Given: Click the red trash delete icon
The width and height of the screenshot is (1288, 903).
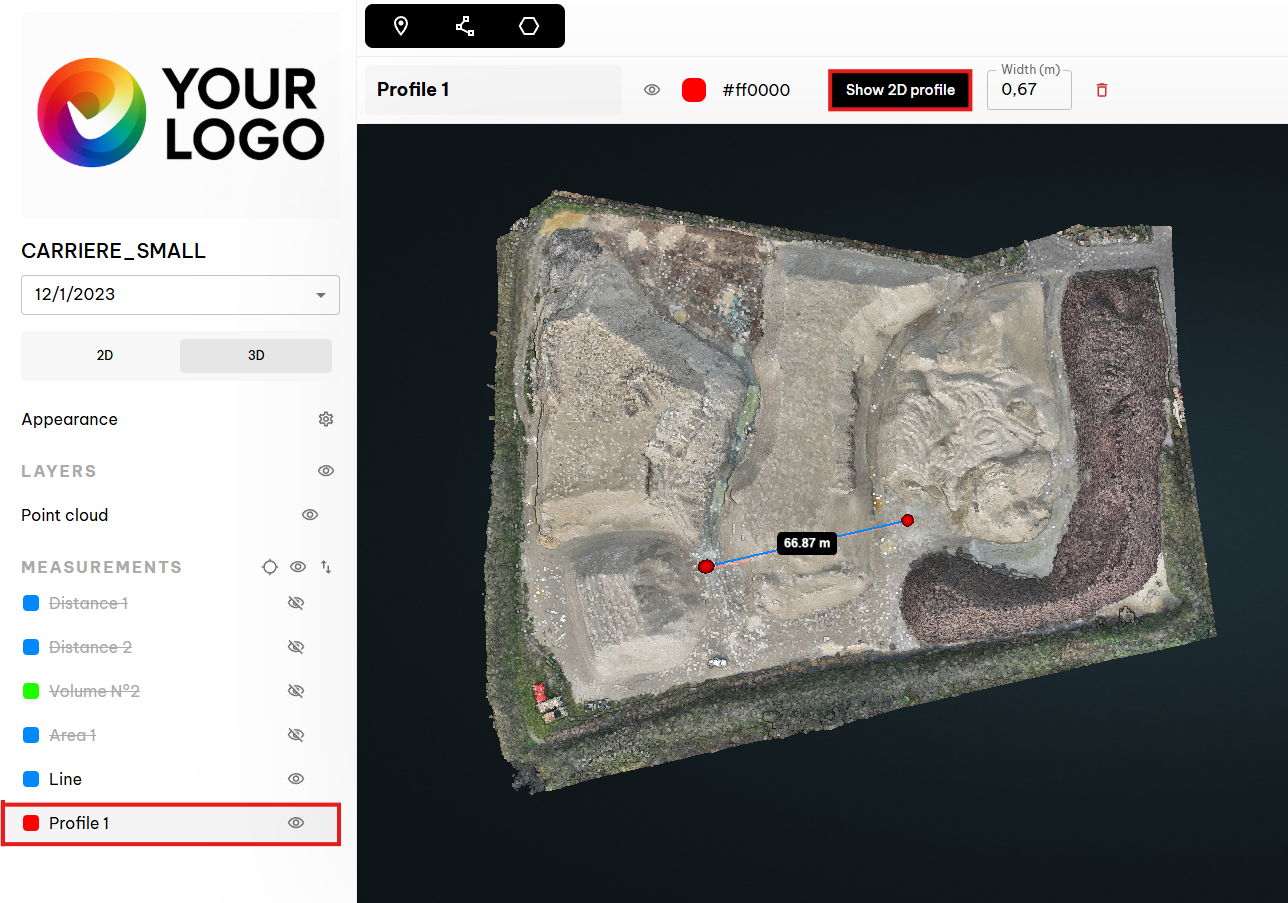Looking at the screenshot, I should pos(1102,90).
